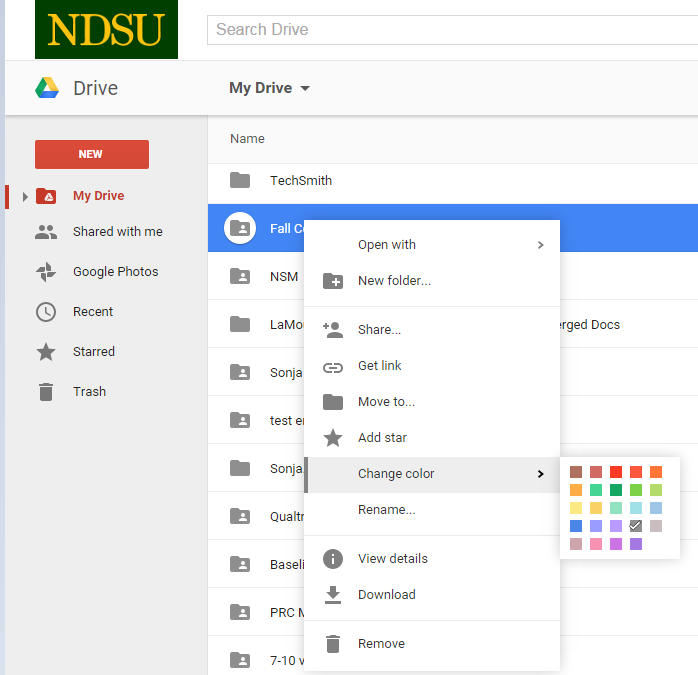Image resolution: width=698 pixels, height=675 pixels.
Task: Click the Search Drive input field
Action: [450, 30]
